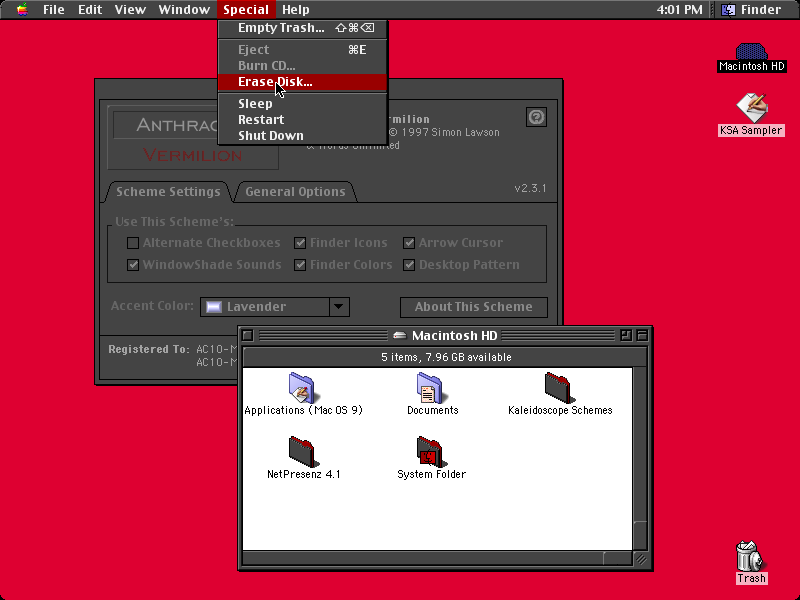Click the Macintosh HD window zoom box

tap(626, 335)
